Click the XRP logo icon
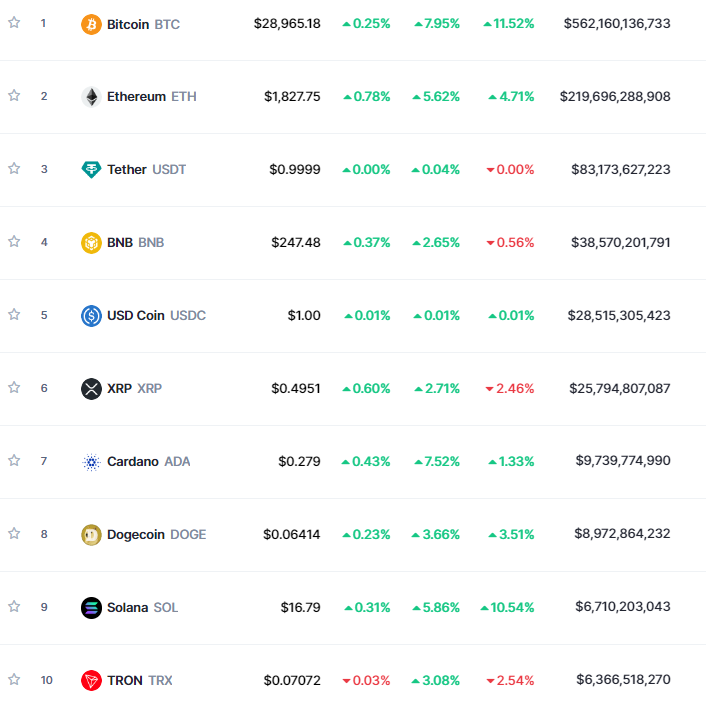 point(91,388)
